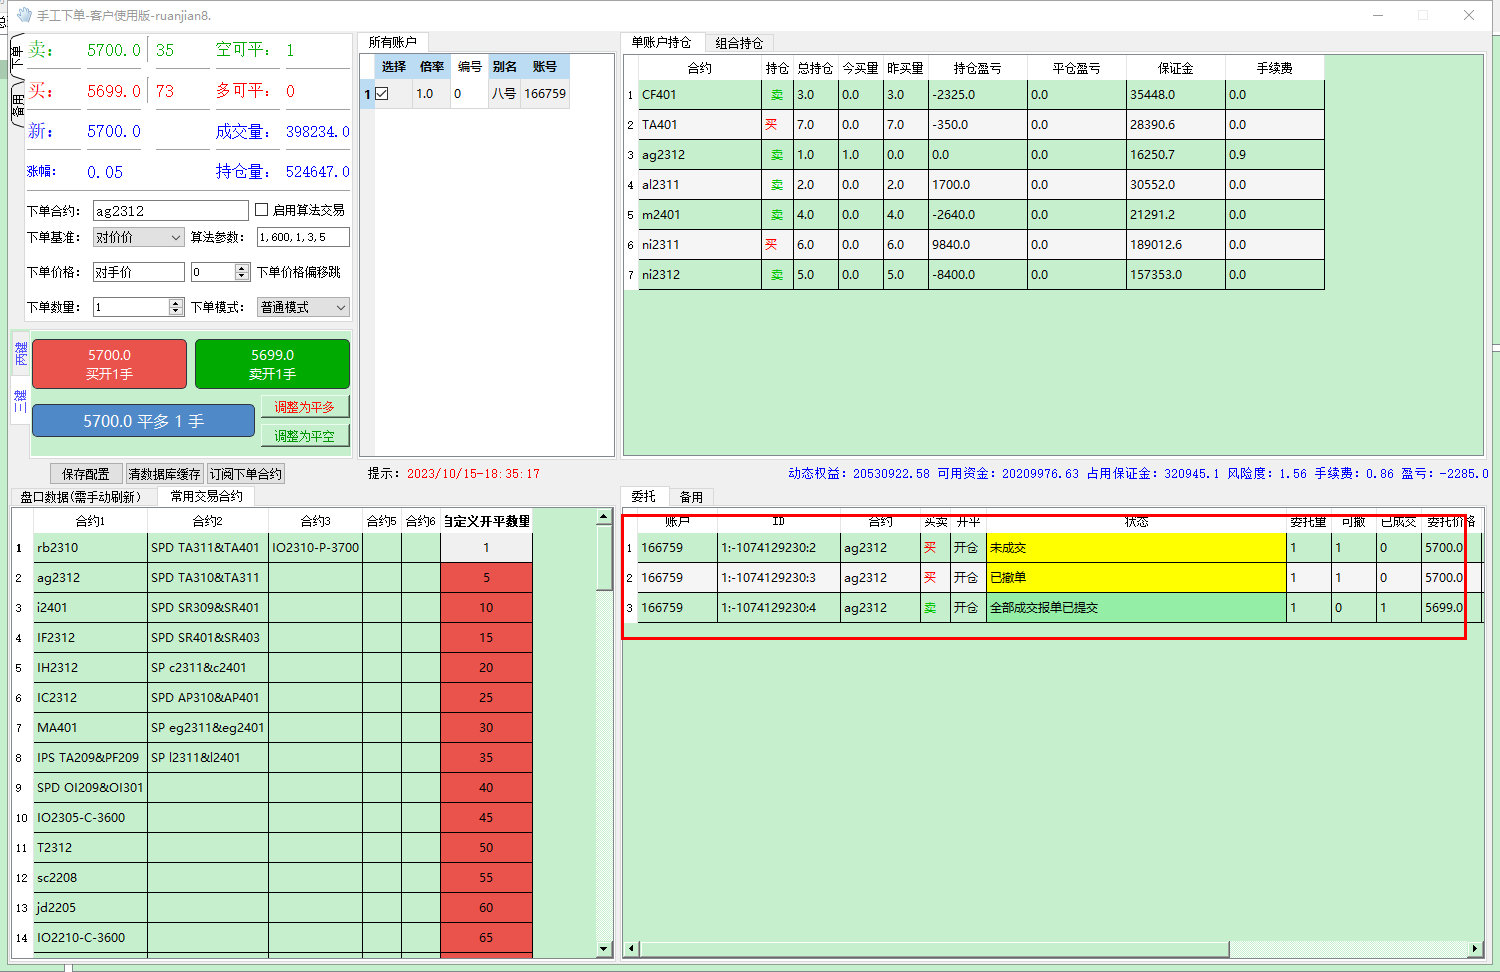Click the red quantity cell showing 50
This screenshot has width=1500, height=972.
(486, 848)
